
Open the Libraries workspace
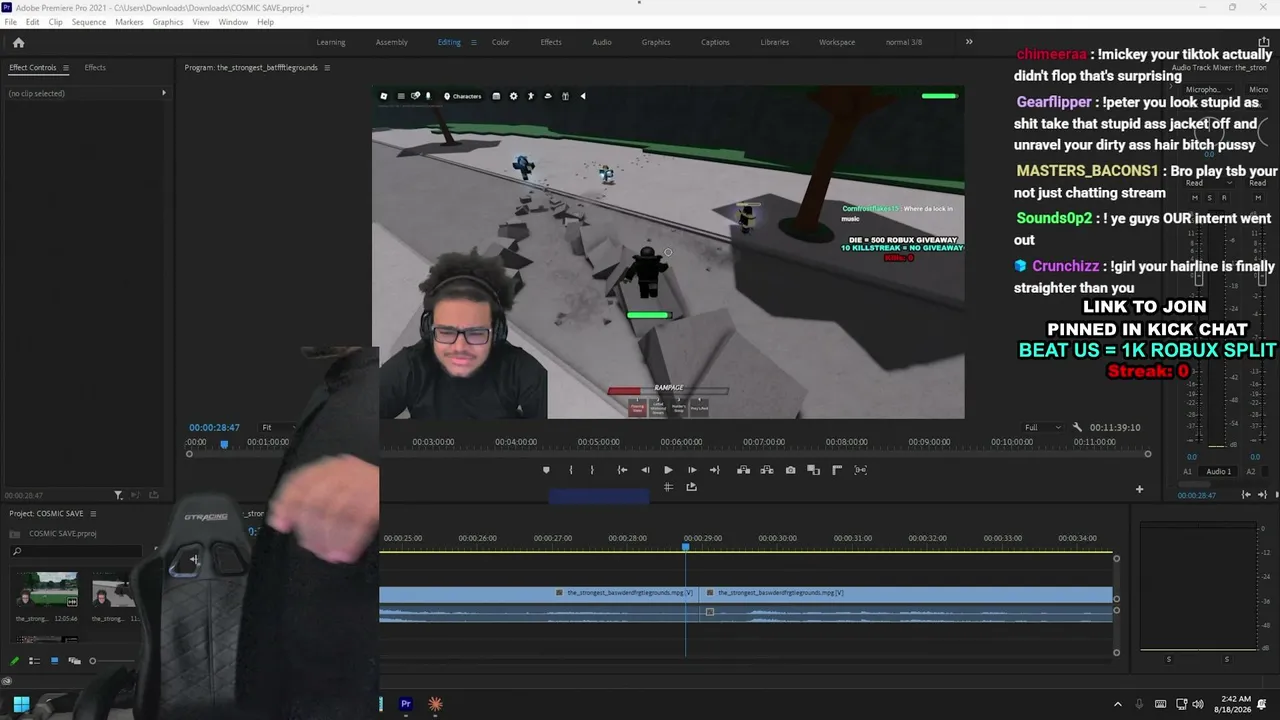tap(774, 42)
